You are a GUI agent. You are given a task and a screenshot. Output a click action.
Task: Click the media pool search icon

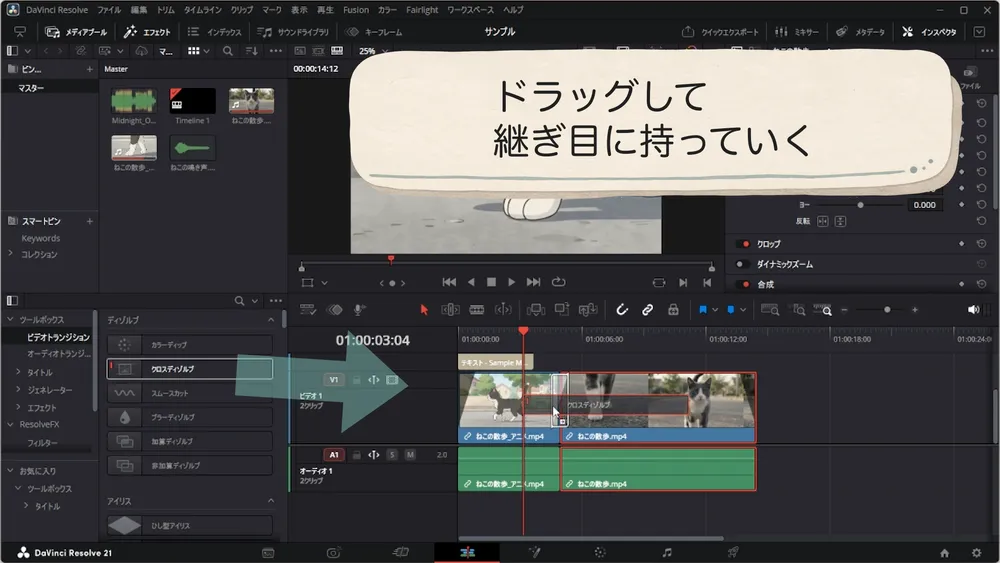click(228, 51)
